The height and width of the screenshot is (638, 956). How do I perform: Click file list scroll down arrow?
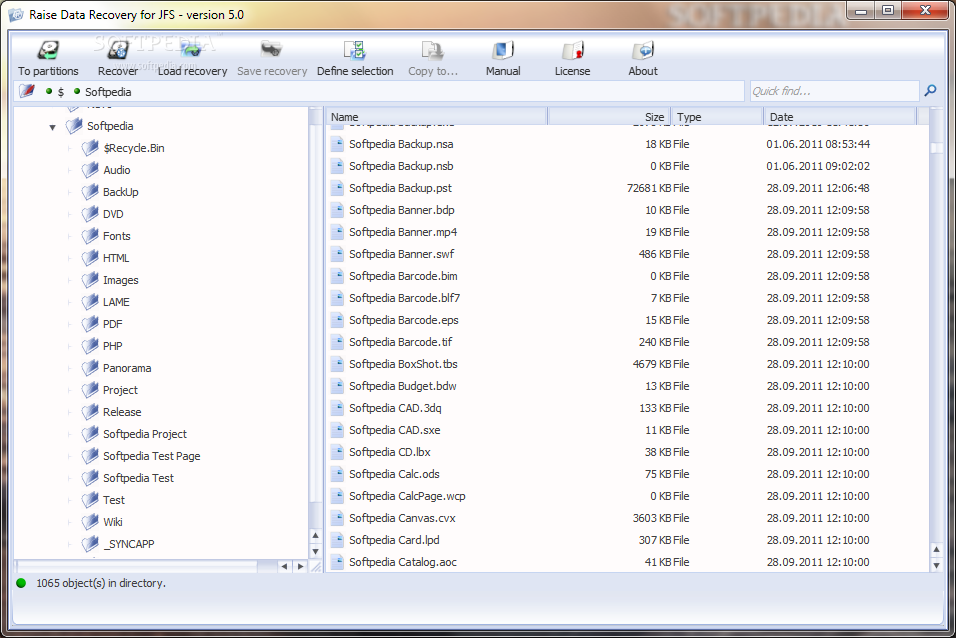936,565
